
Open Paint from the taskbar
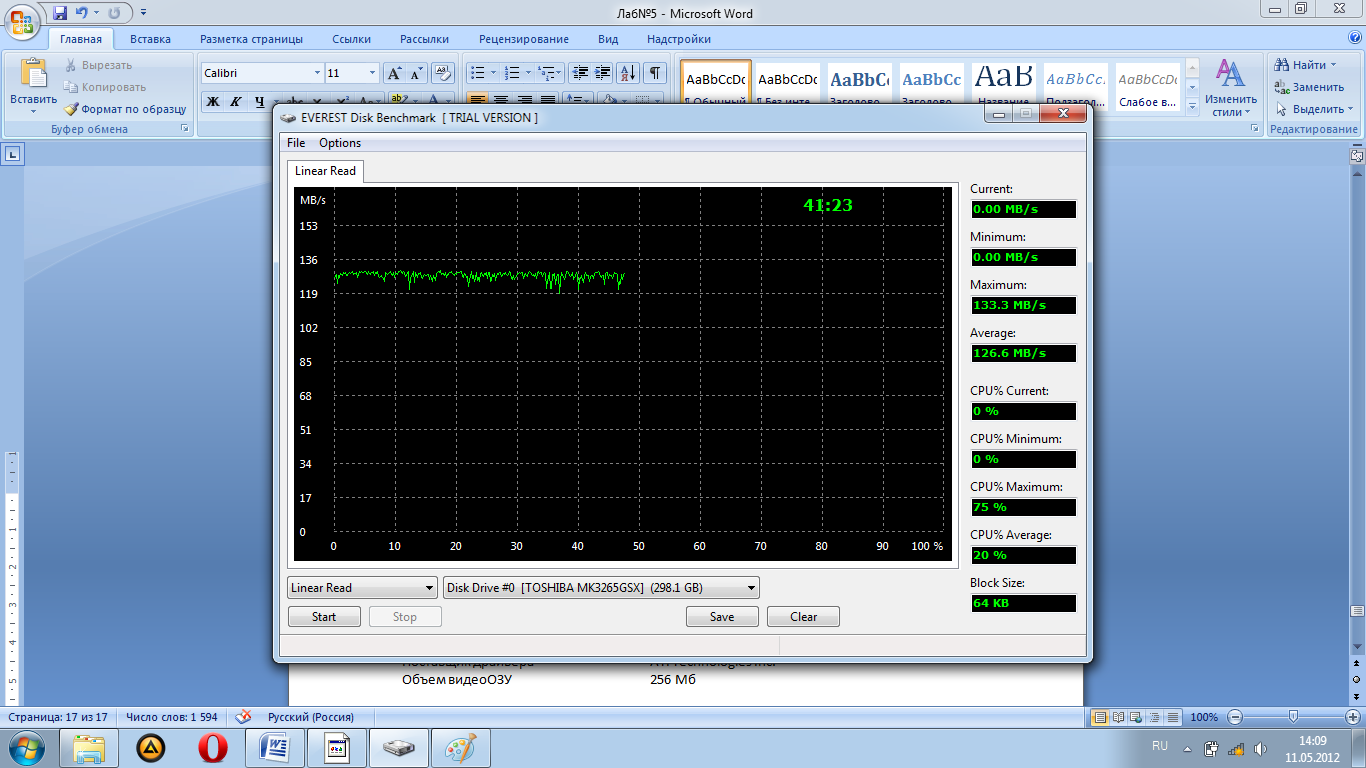pos(460,748)
